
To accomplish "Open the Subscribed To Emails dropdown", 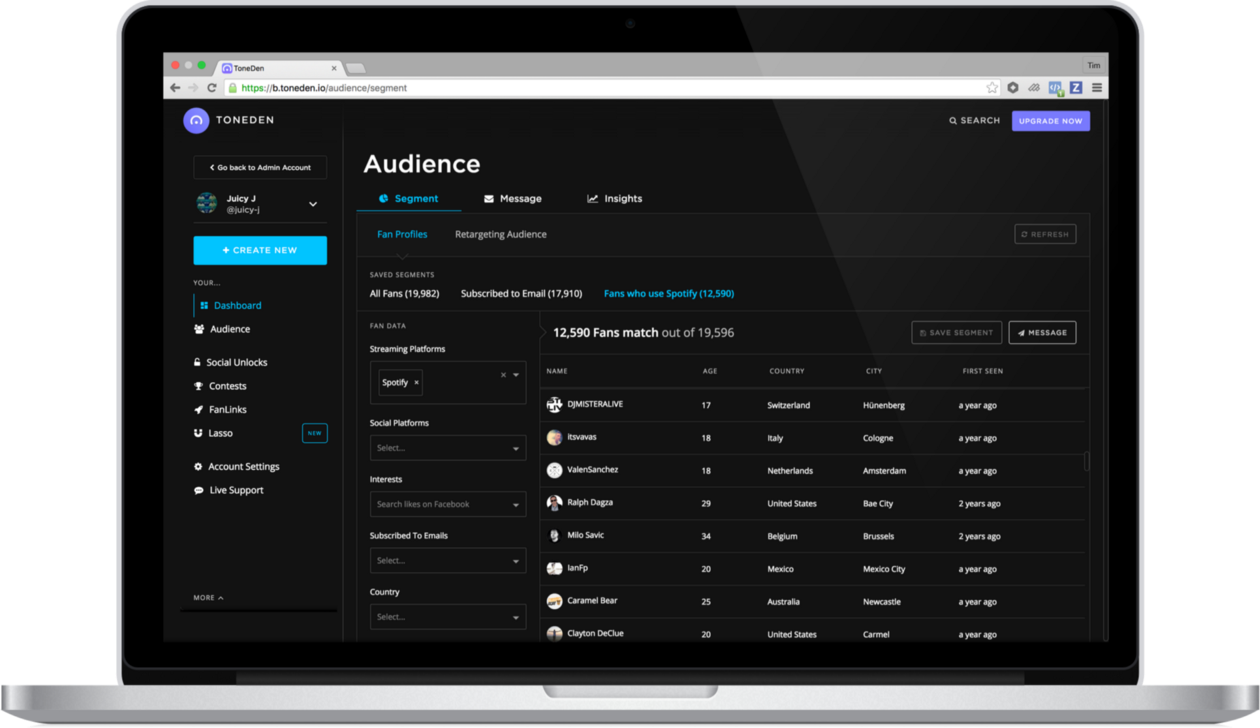I will click(x=448, y=561).
